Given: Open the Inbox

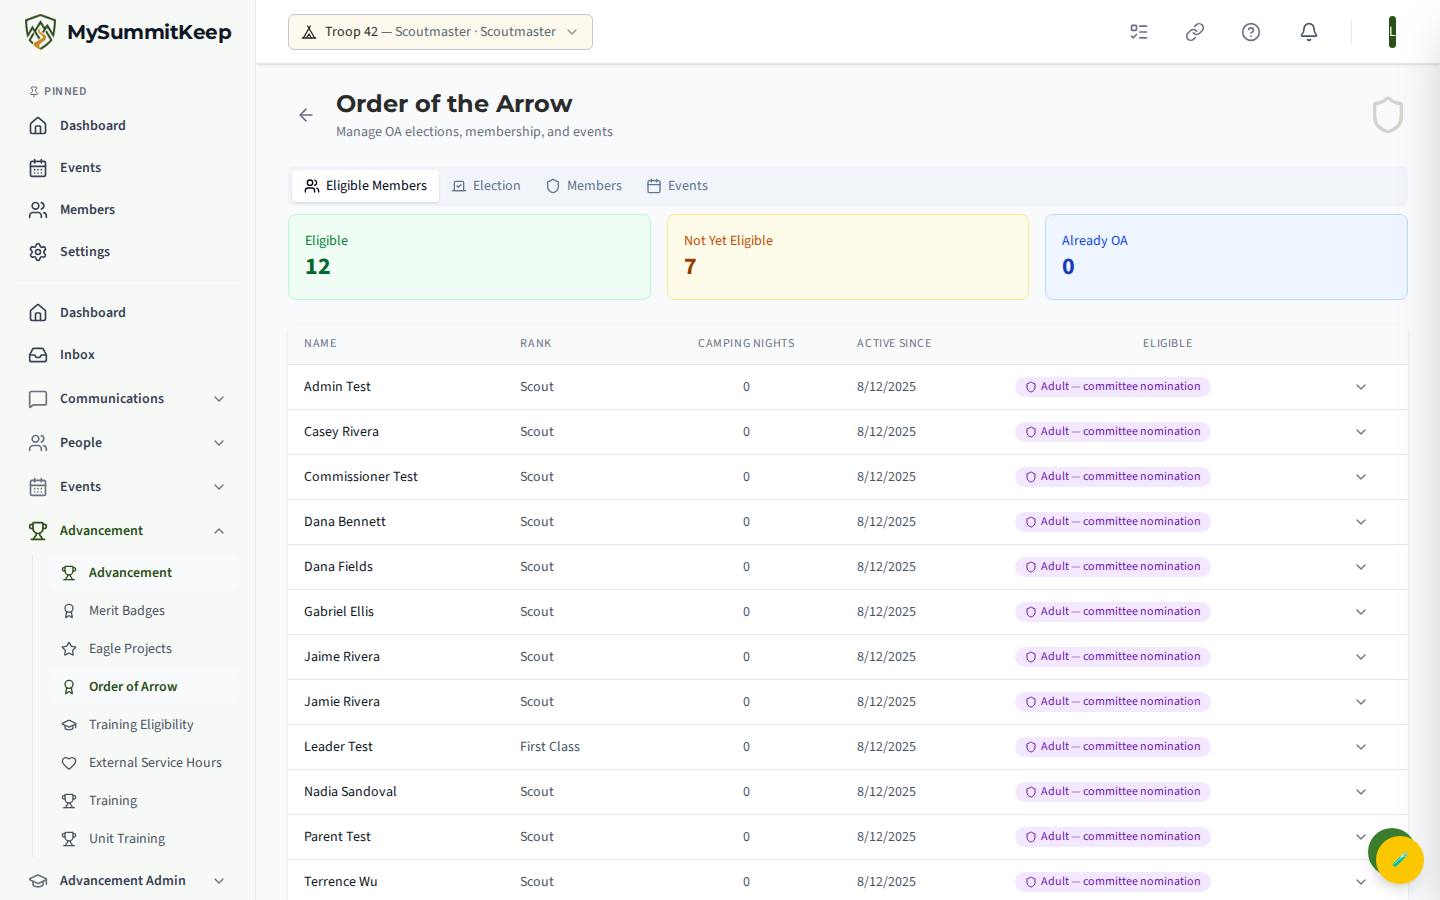Looking at the screenshot, I should pos(127,354).
